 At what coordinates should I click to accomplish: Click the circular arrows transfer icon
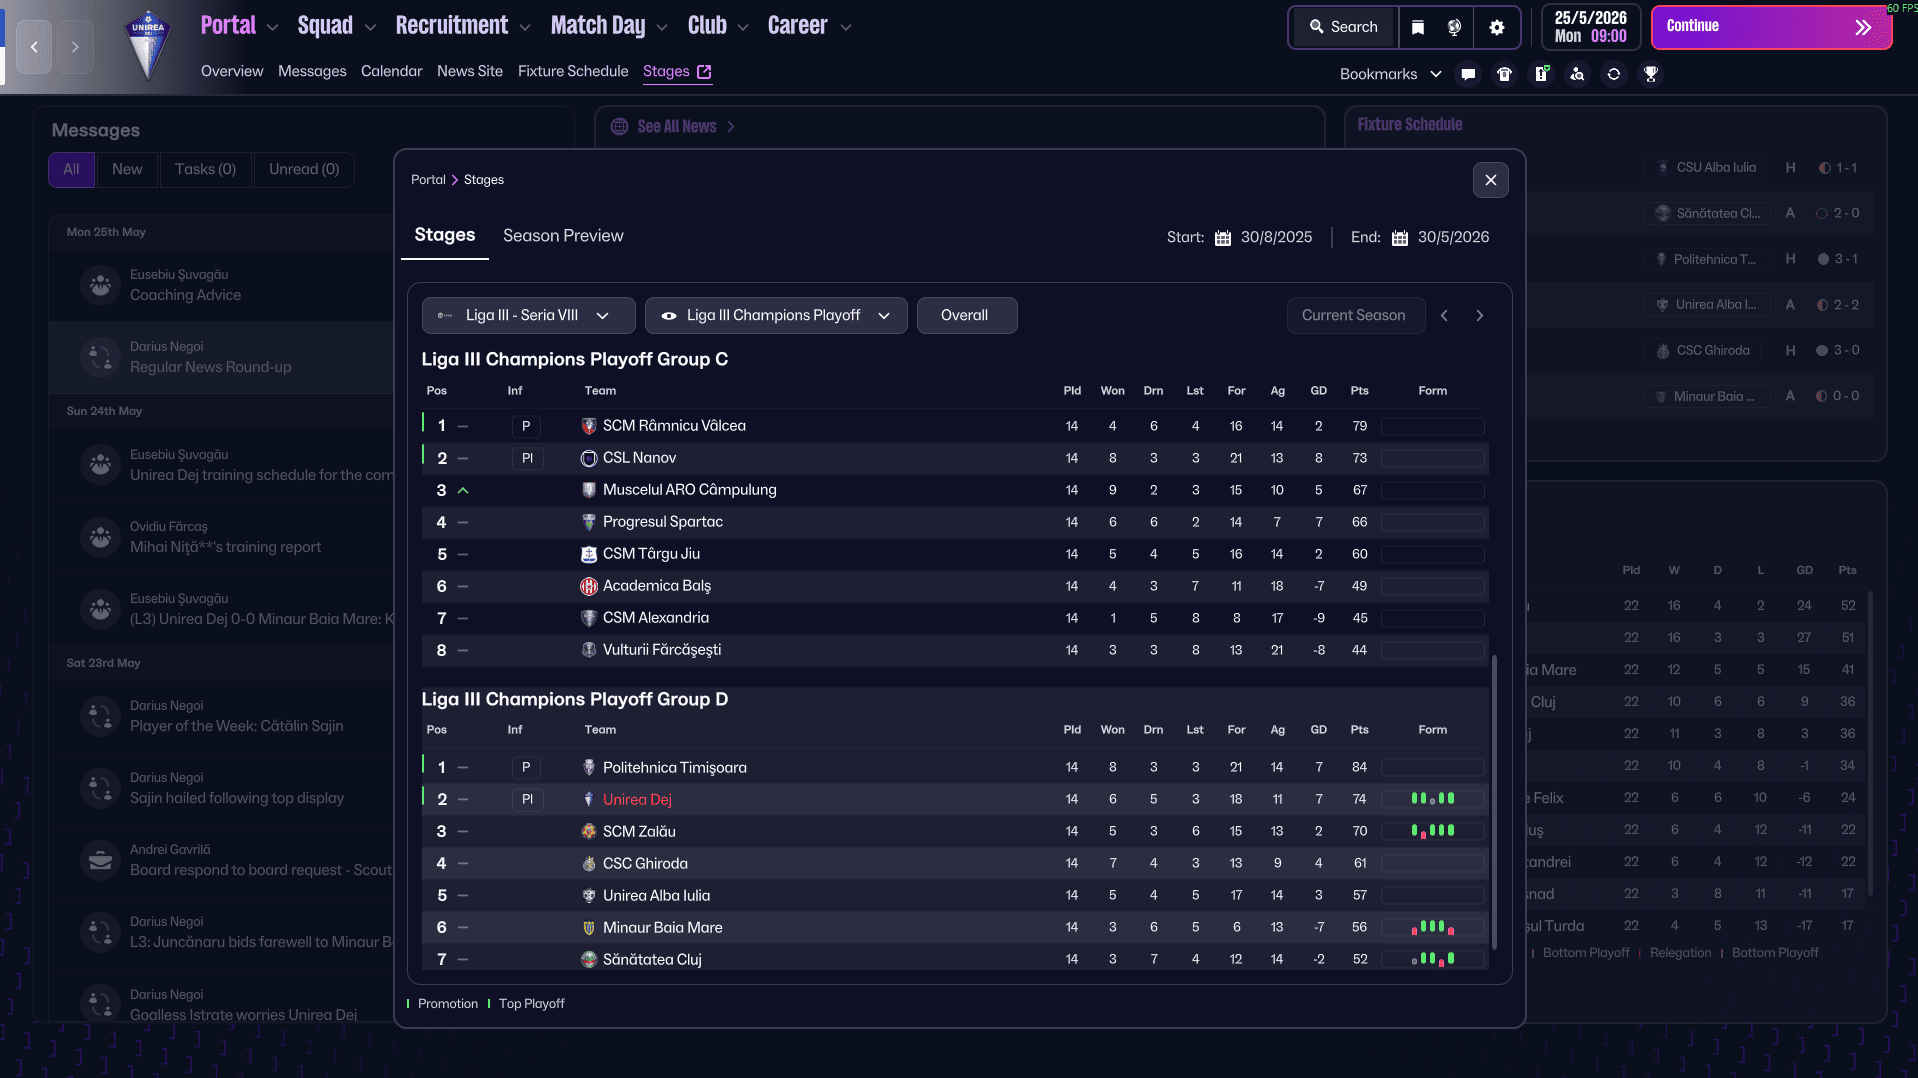click(x=1614, y=74)
